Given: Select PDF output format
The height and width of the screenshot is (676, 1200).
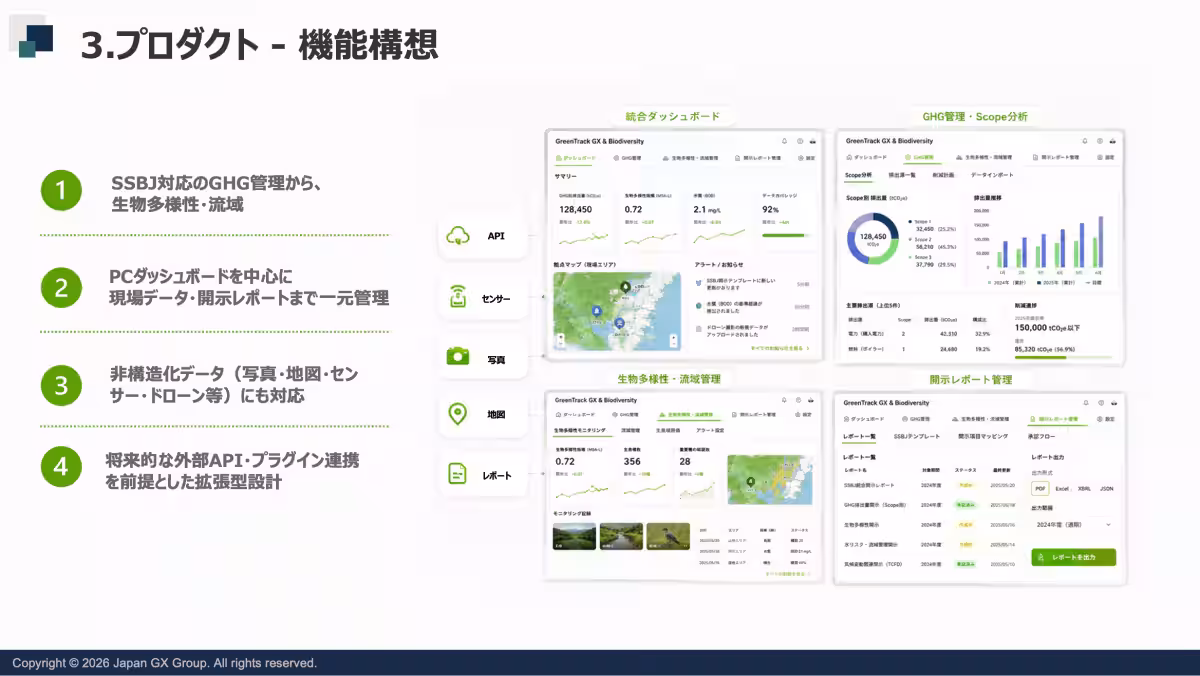Looking at the screenshot, I should click(1040, 488).
